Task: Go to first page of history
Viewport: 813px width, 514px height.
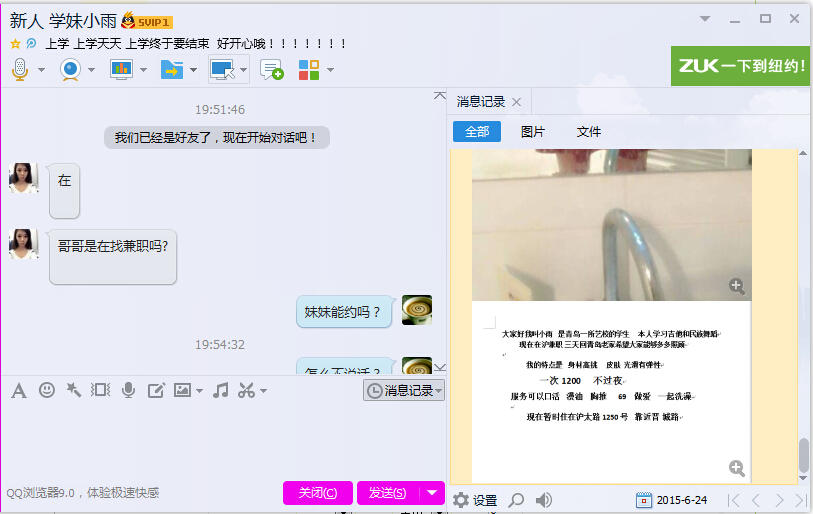Action: click(x=734, y=500)
